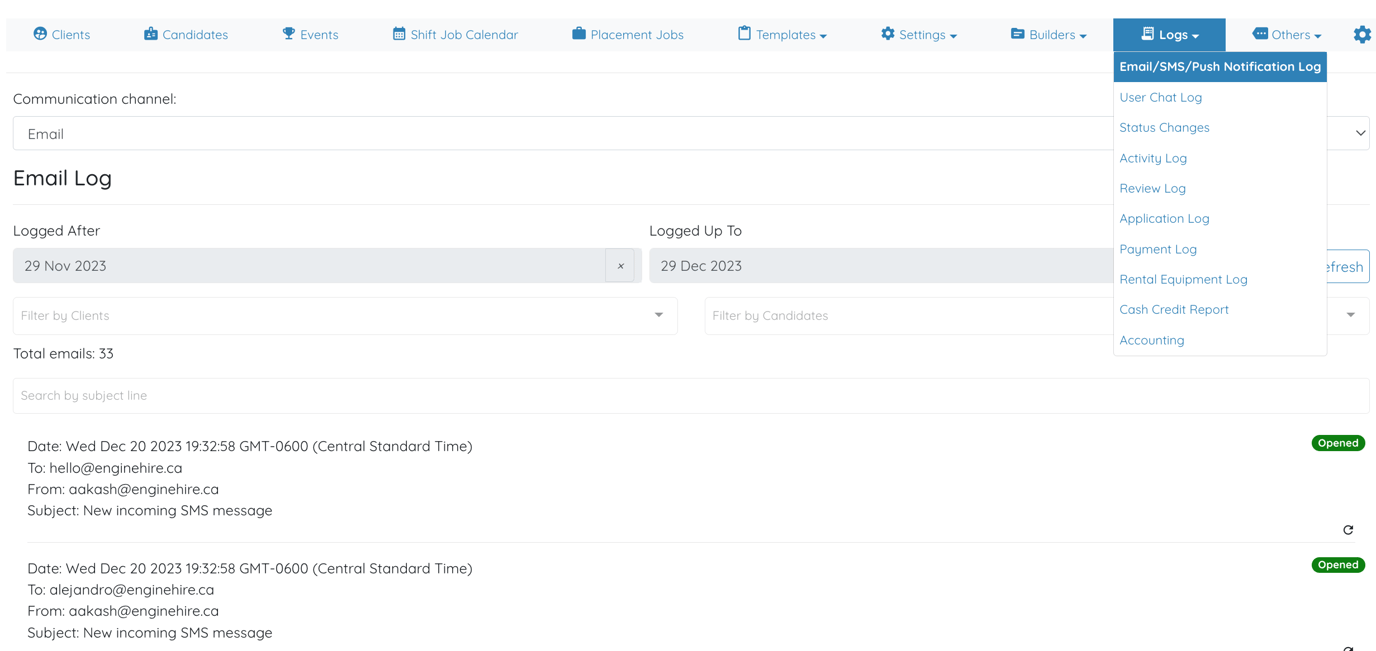This screenshot has width=1376, height=651.
Task: Open the settings gear in top right corner
Action: (1362, 34)
